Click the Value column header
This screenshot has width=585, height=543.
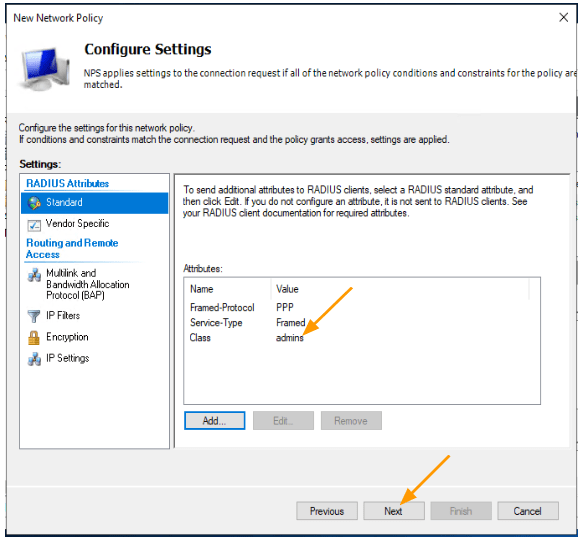400,290
